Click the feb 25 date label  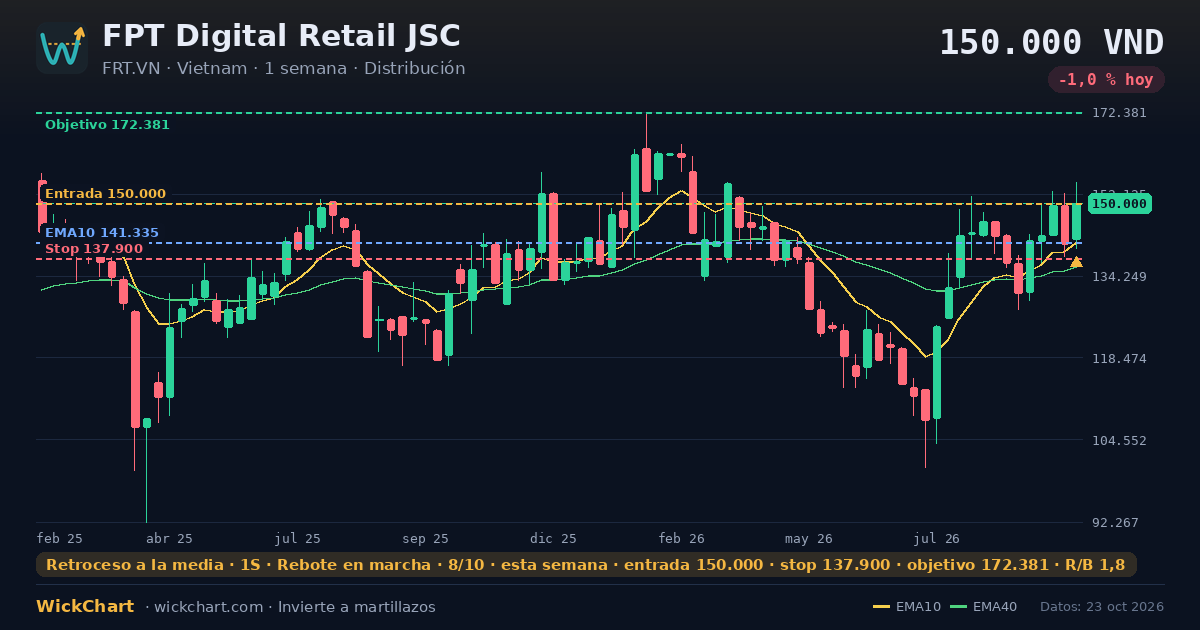click(60, 538)
